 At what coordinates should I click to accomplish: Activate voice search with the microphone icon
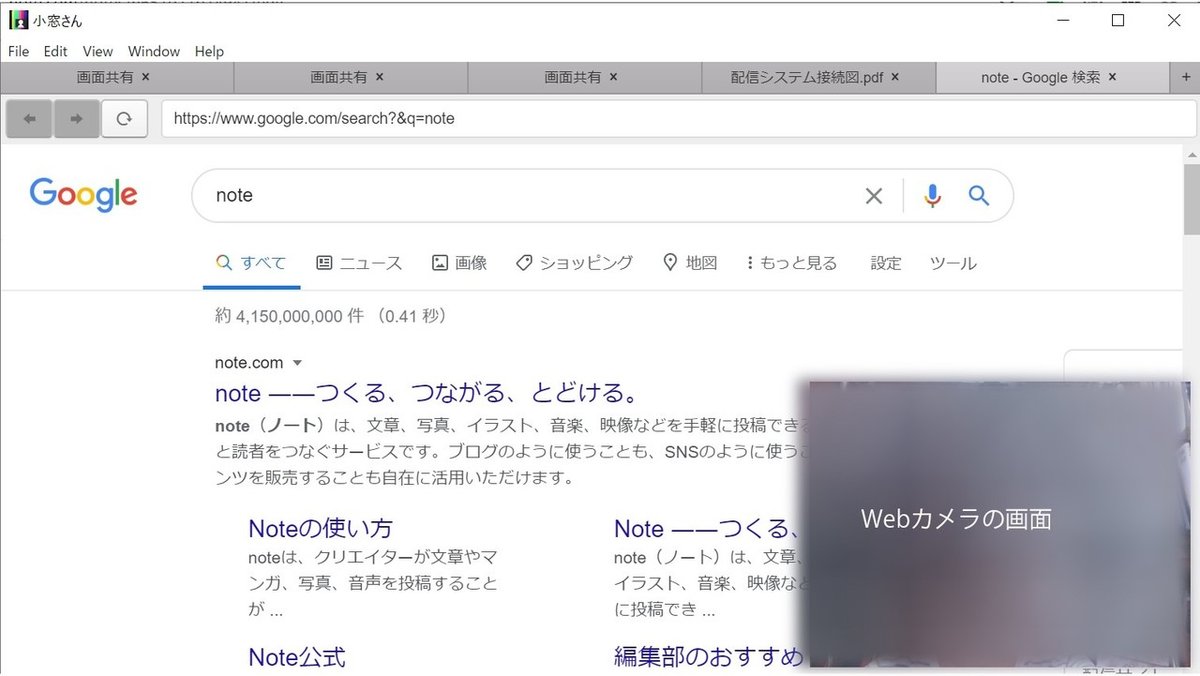click(932, 195)
